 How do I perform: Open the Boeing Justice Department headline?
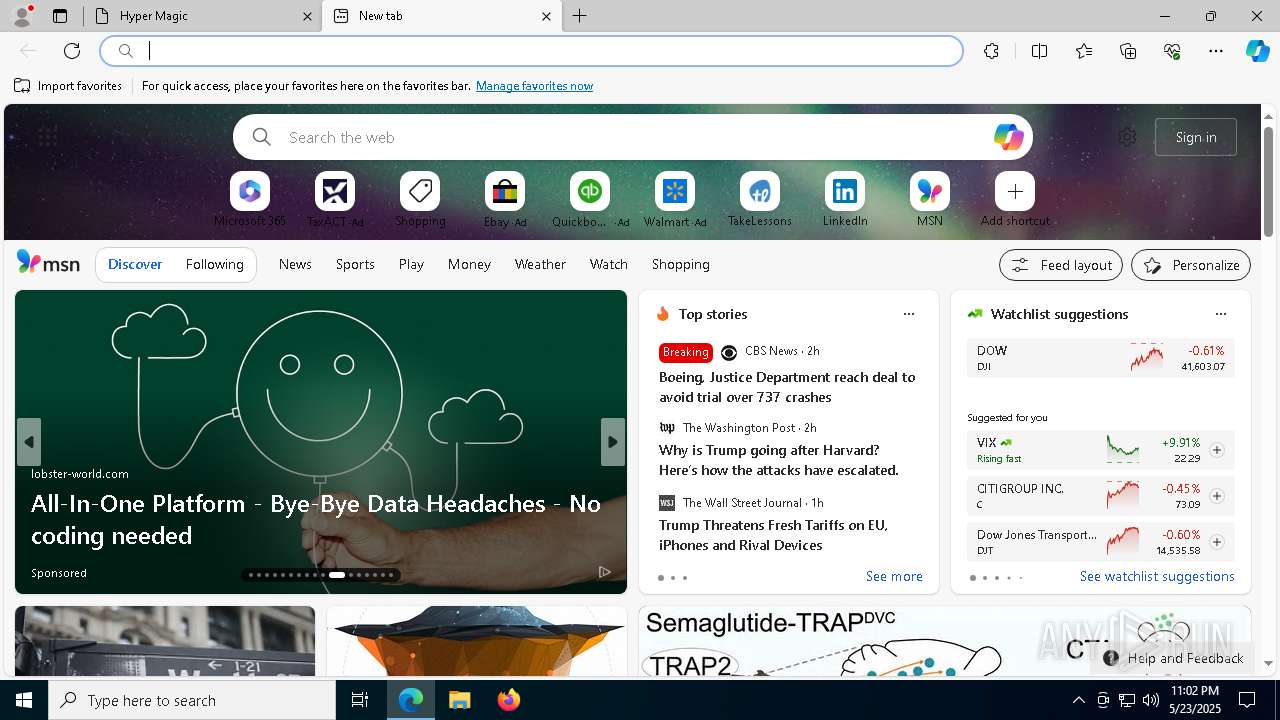pos(787,387)
